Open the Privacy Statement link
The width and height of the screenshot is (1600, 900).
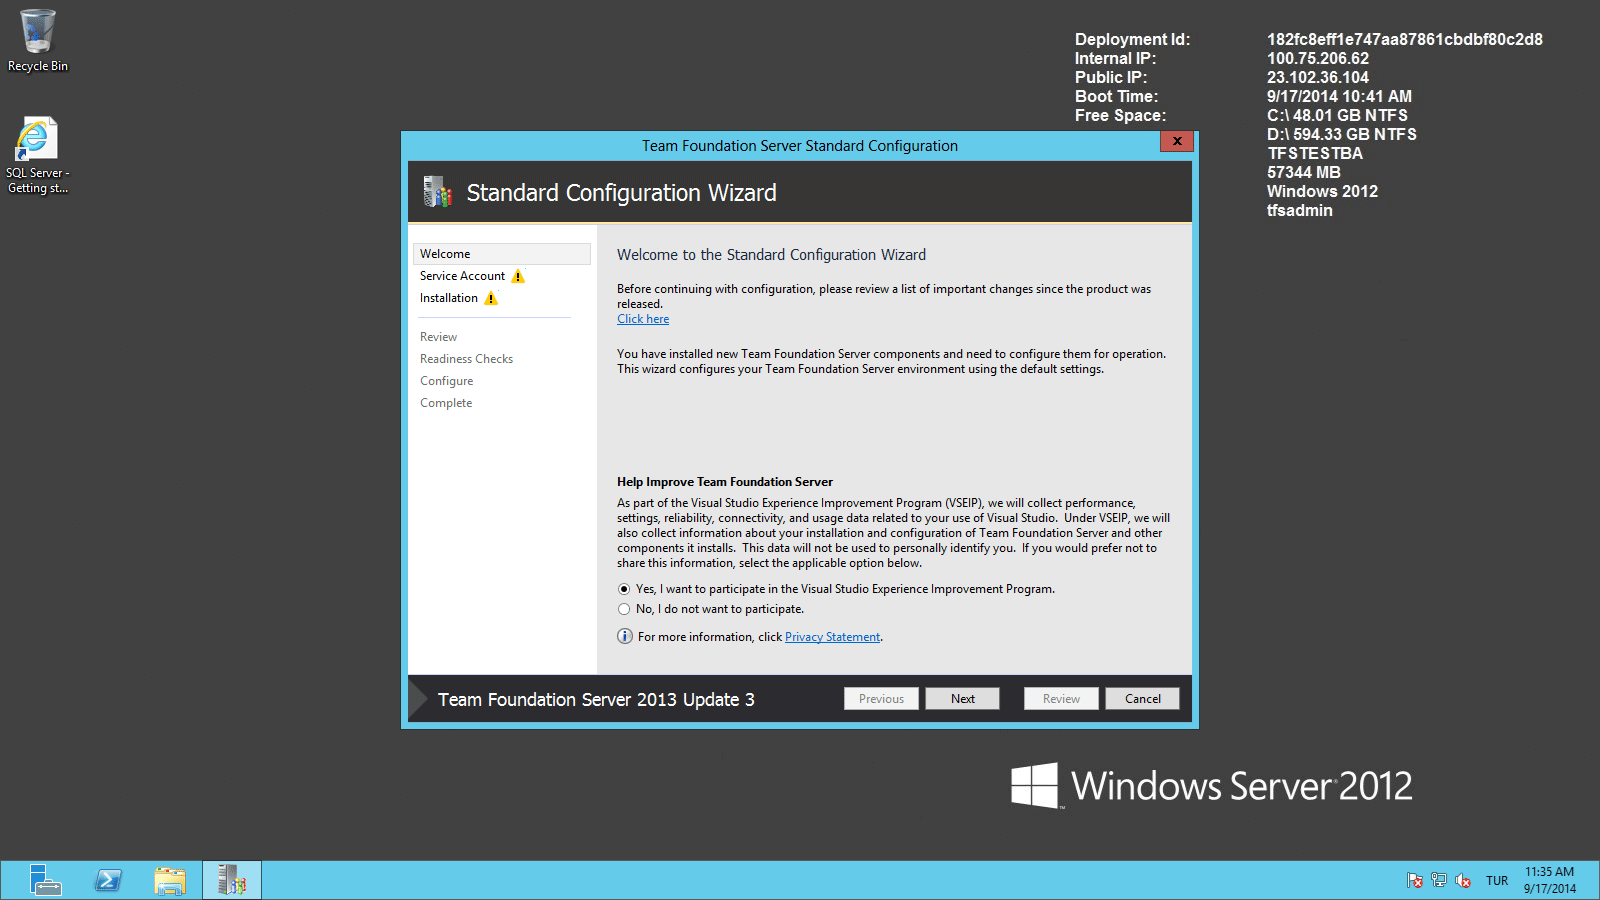click(832, 636)
